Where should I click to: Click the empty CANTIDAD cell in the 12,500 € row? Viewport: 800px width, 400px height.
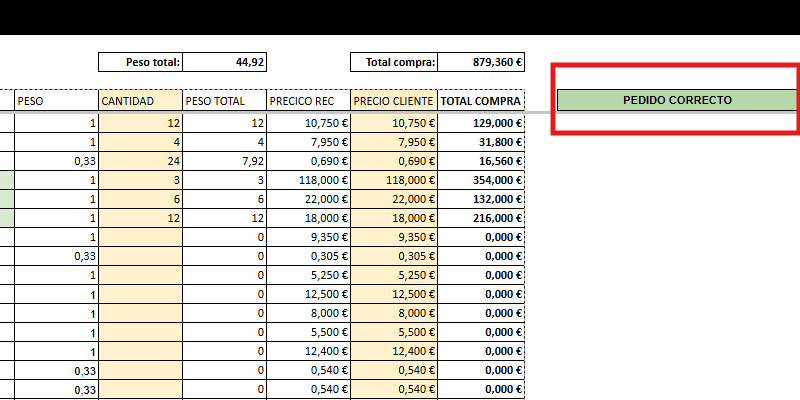click(140, 294)
